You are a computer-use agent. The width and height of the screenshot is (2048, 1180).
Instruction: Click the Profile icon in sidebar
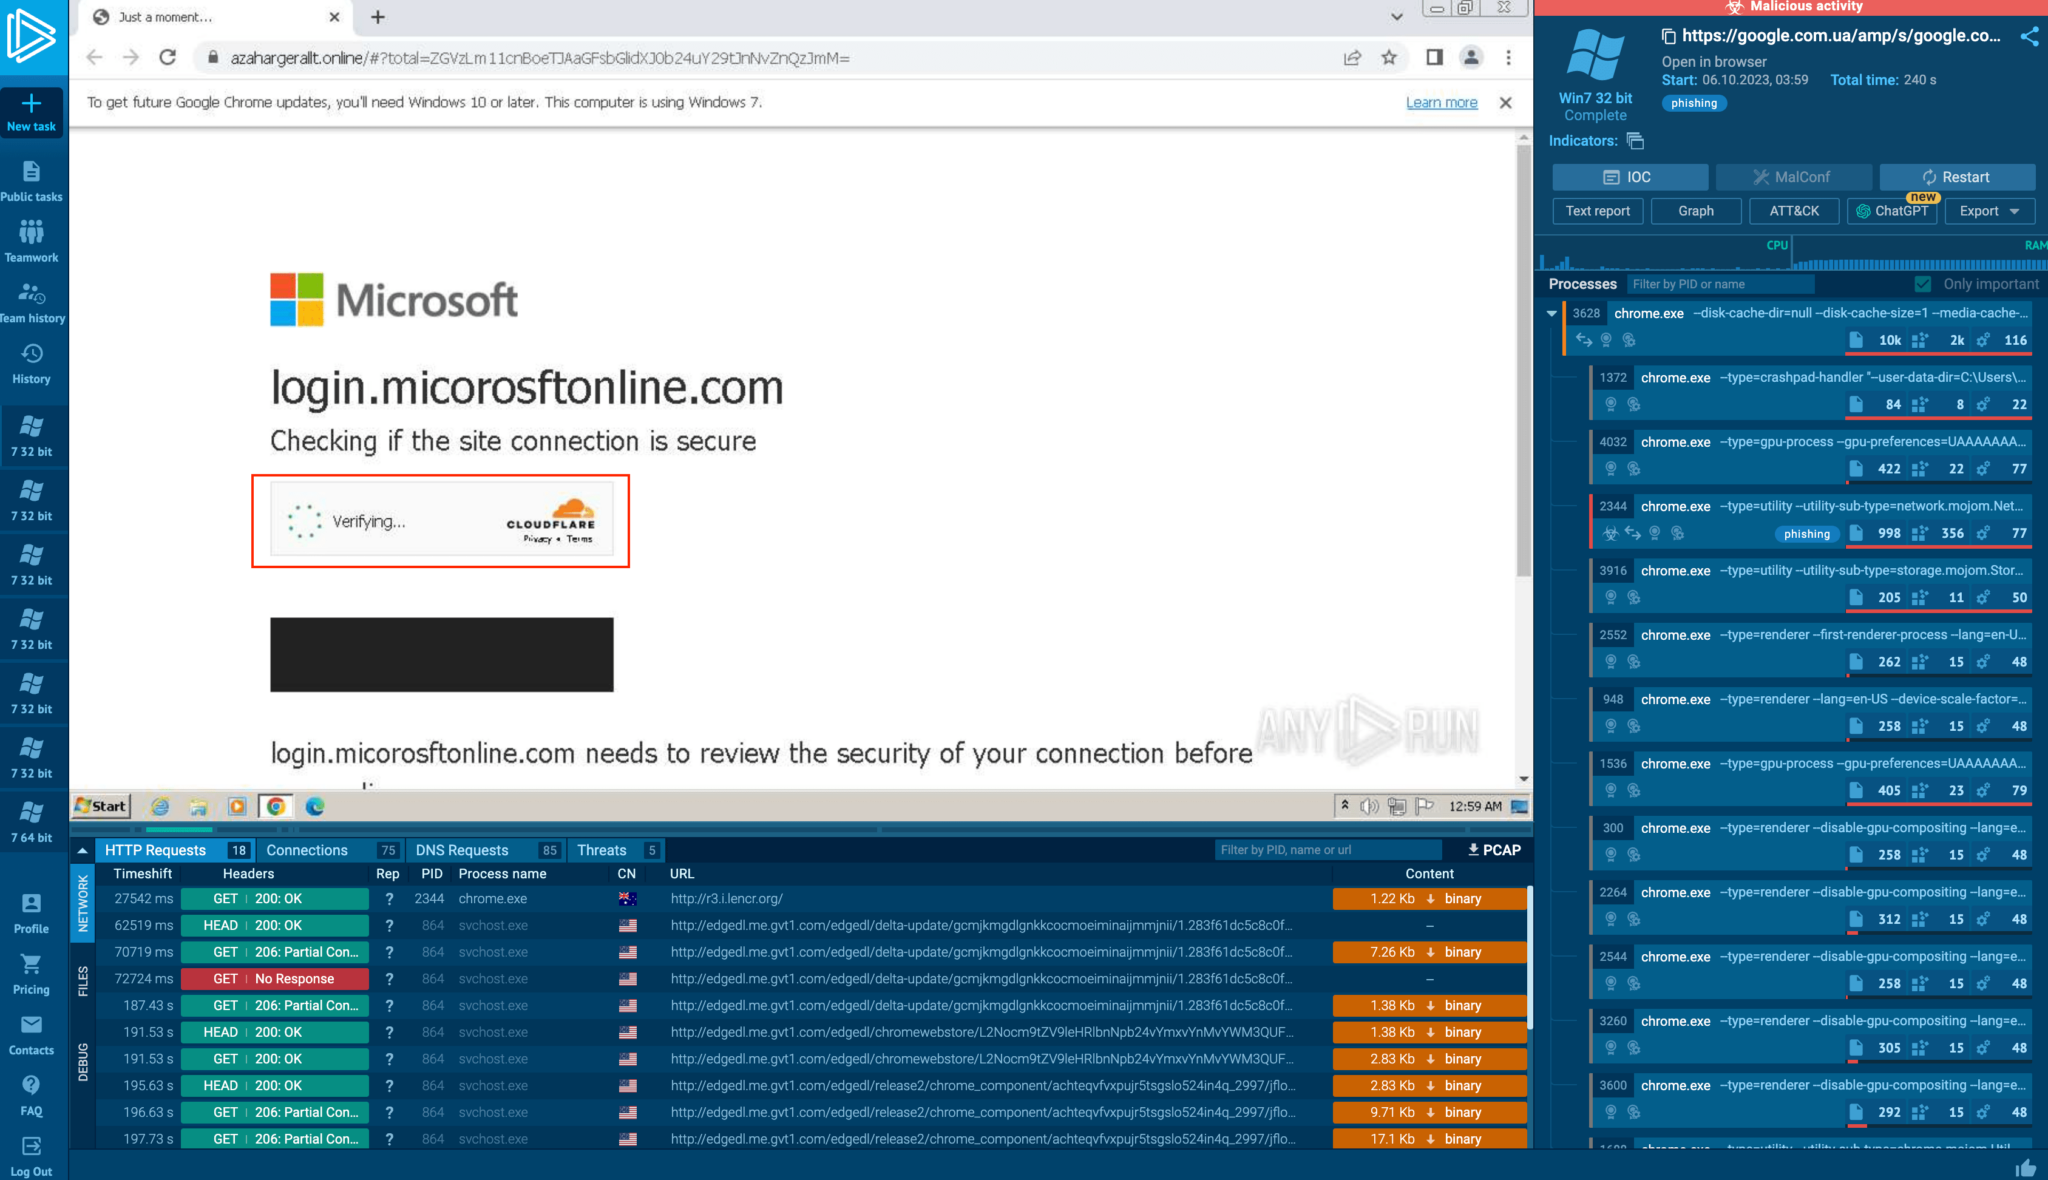[30, 910]
